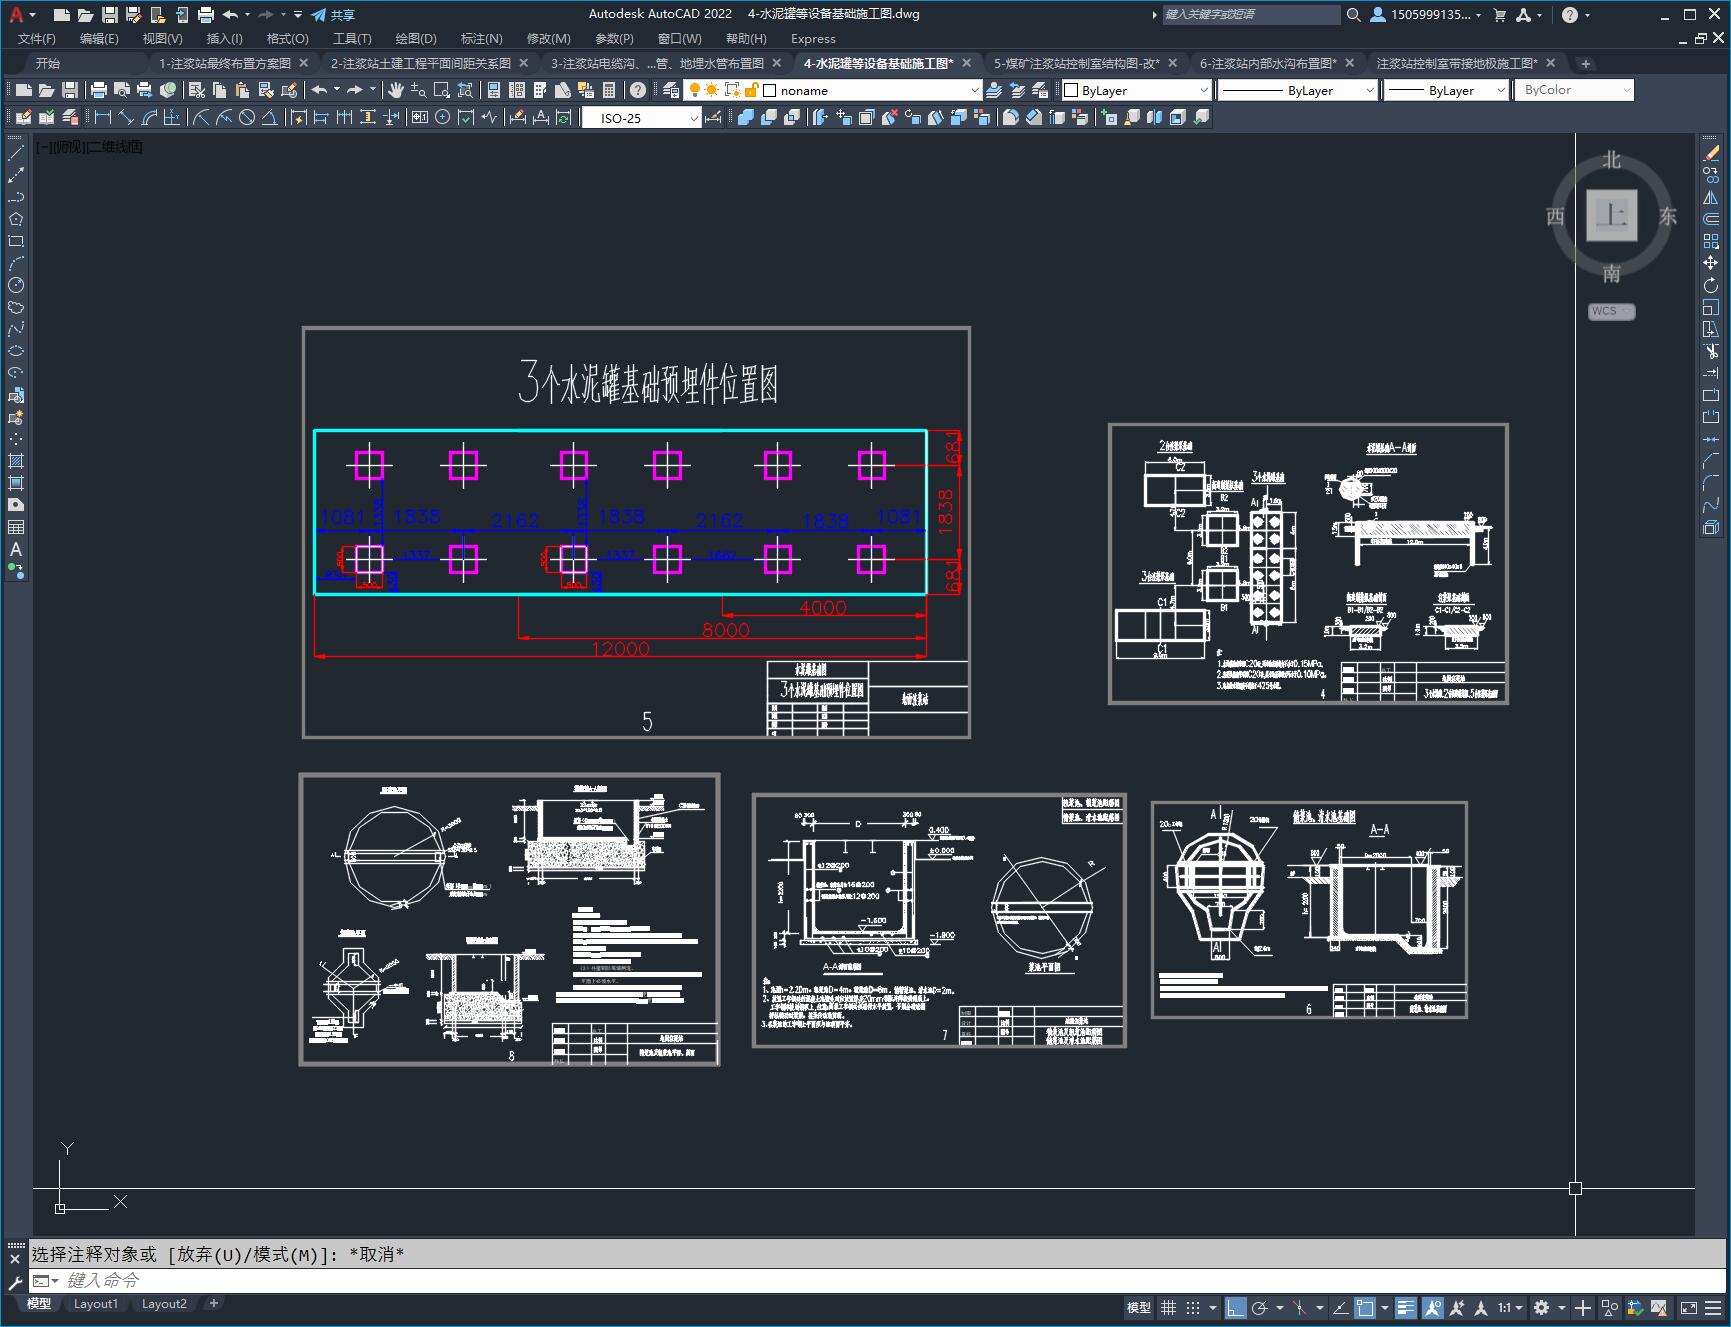
Task: Open the Quick Calculator icon
Action: pos(609,90)
